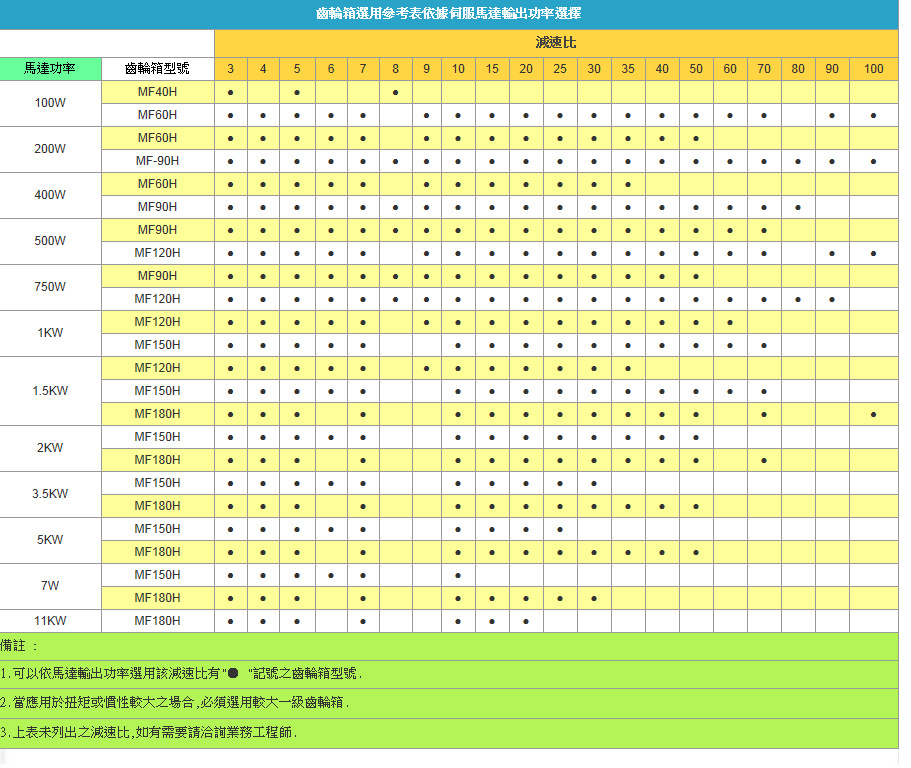Select the MF-90H gearbox model cell

pyautogui.click(x=158, y=161)
